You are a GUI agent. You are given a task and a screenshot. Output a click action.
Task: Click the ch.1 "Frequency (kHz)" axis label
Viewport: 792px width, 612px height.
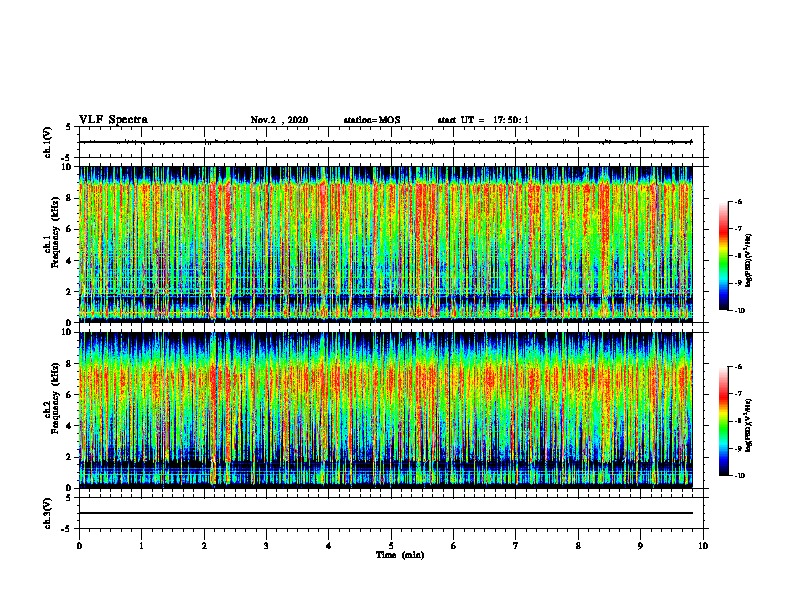click(x=55, y=232)
